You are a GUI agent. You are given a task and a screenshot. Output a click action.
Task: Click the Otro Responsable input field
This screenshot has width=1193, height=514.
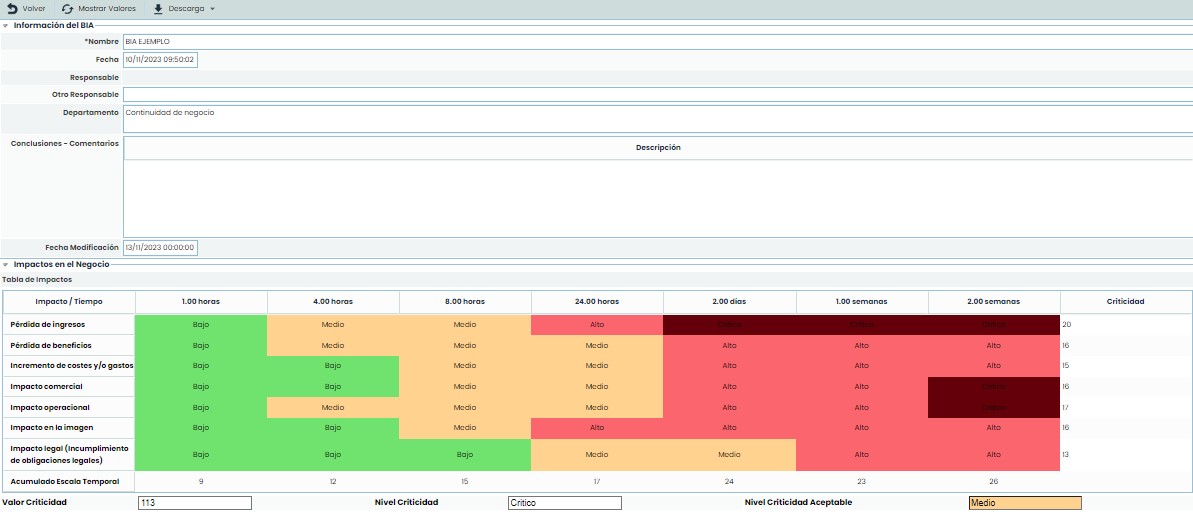coord(656,94)
